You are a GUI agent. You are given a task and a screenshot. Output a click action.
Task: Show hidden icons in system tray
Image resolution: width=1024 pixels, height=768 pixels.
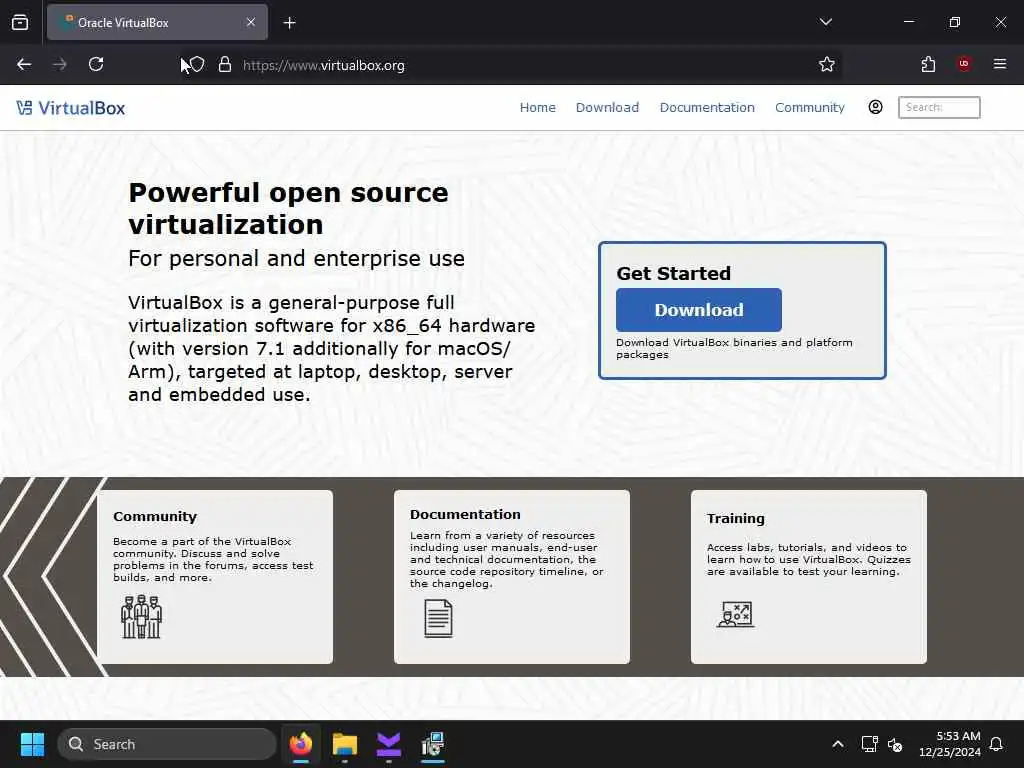838,744
